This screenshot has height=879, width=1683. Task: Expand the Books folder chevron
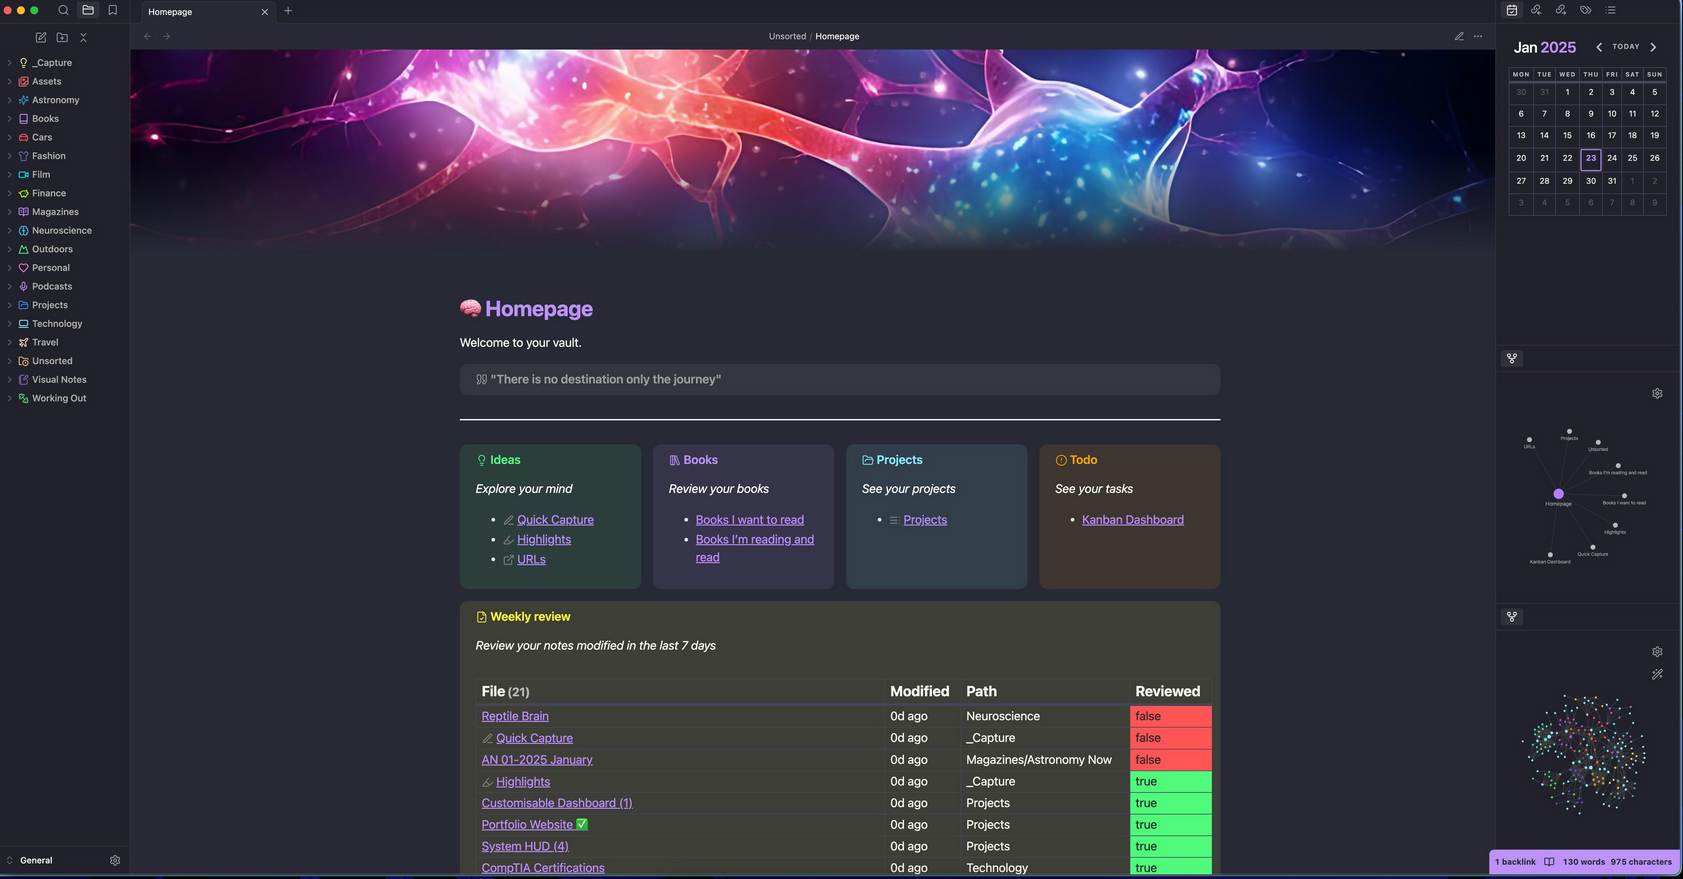(10, 119)
